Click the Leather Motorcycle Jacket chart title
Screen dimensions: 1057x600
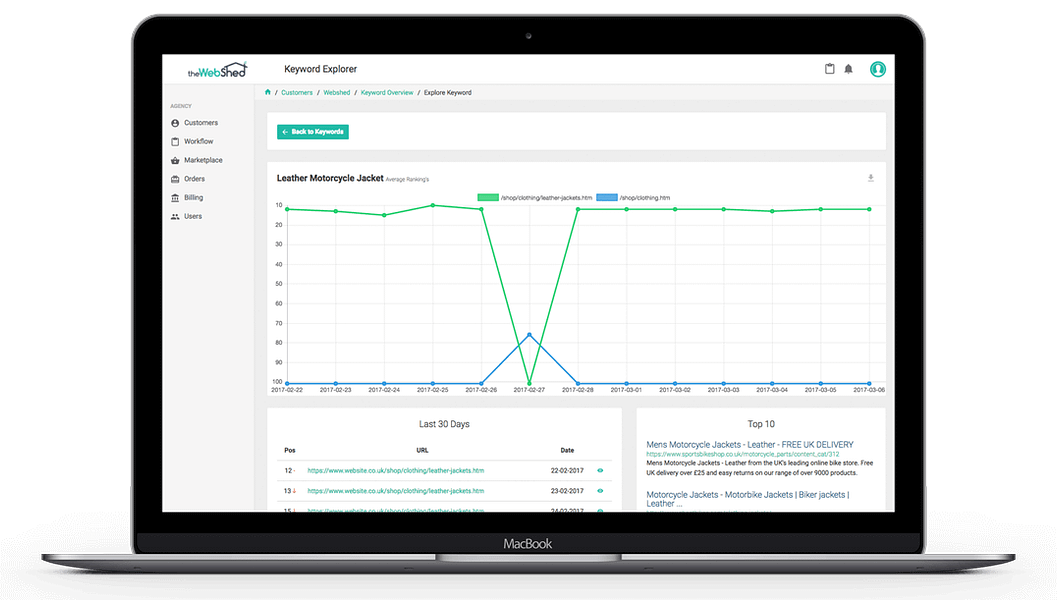click(330, 178)
